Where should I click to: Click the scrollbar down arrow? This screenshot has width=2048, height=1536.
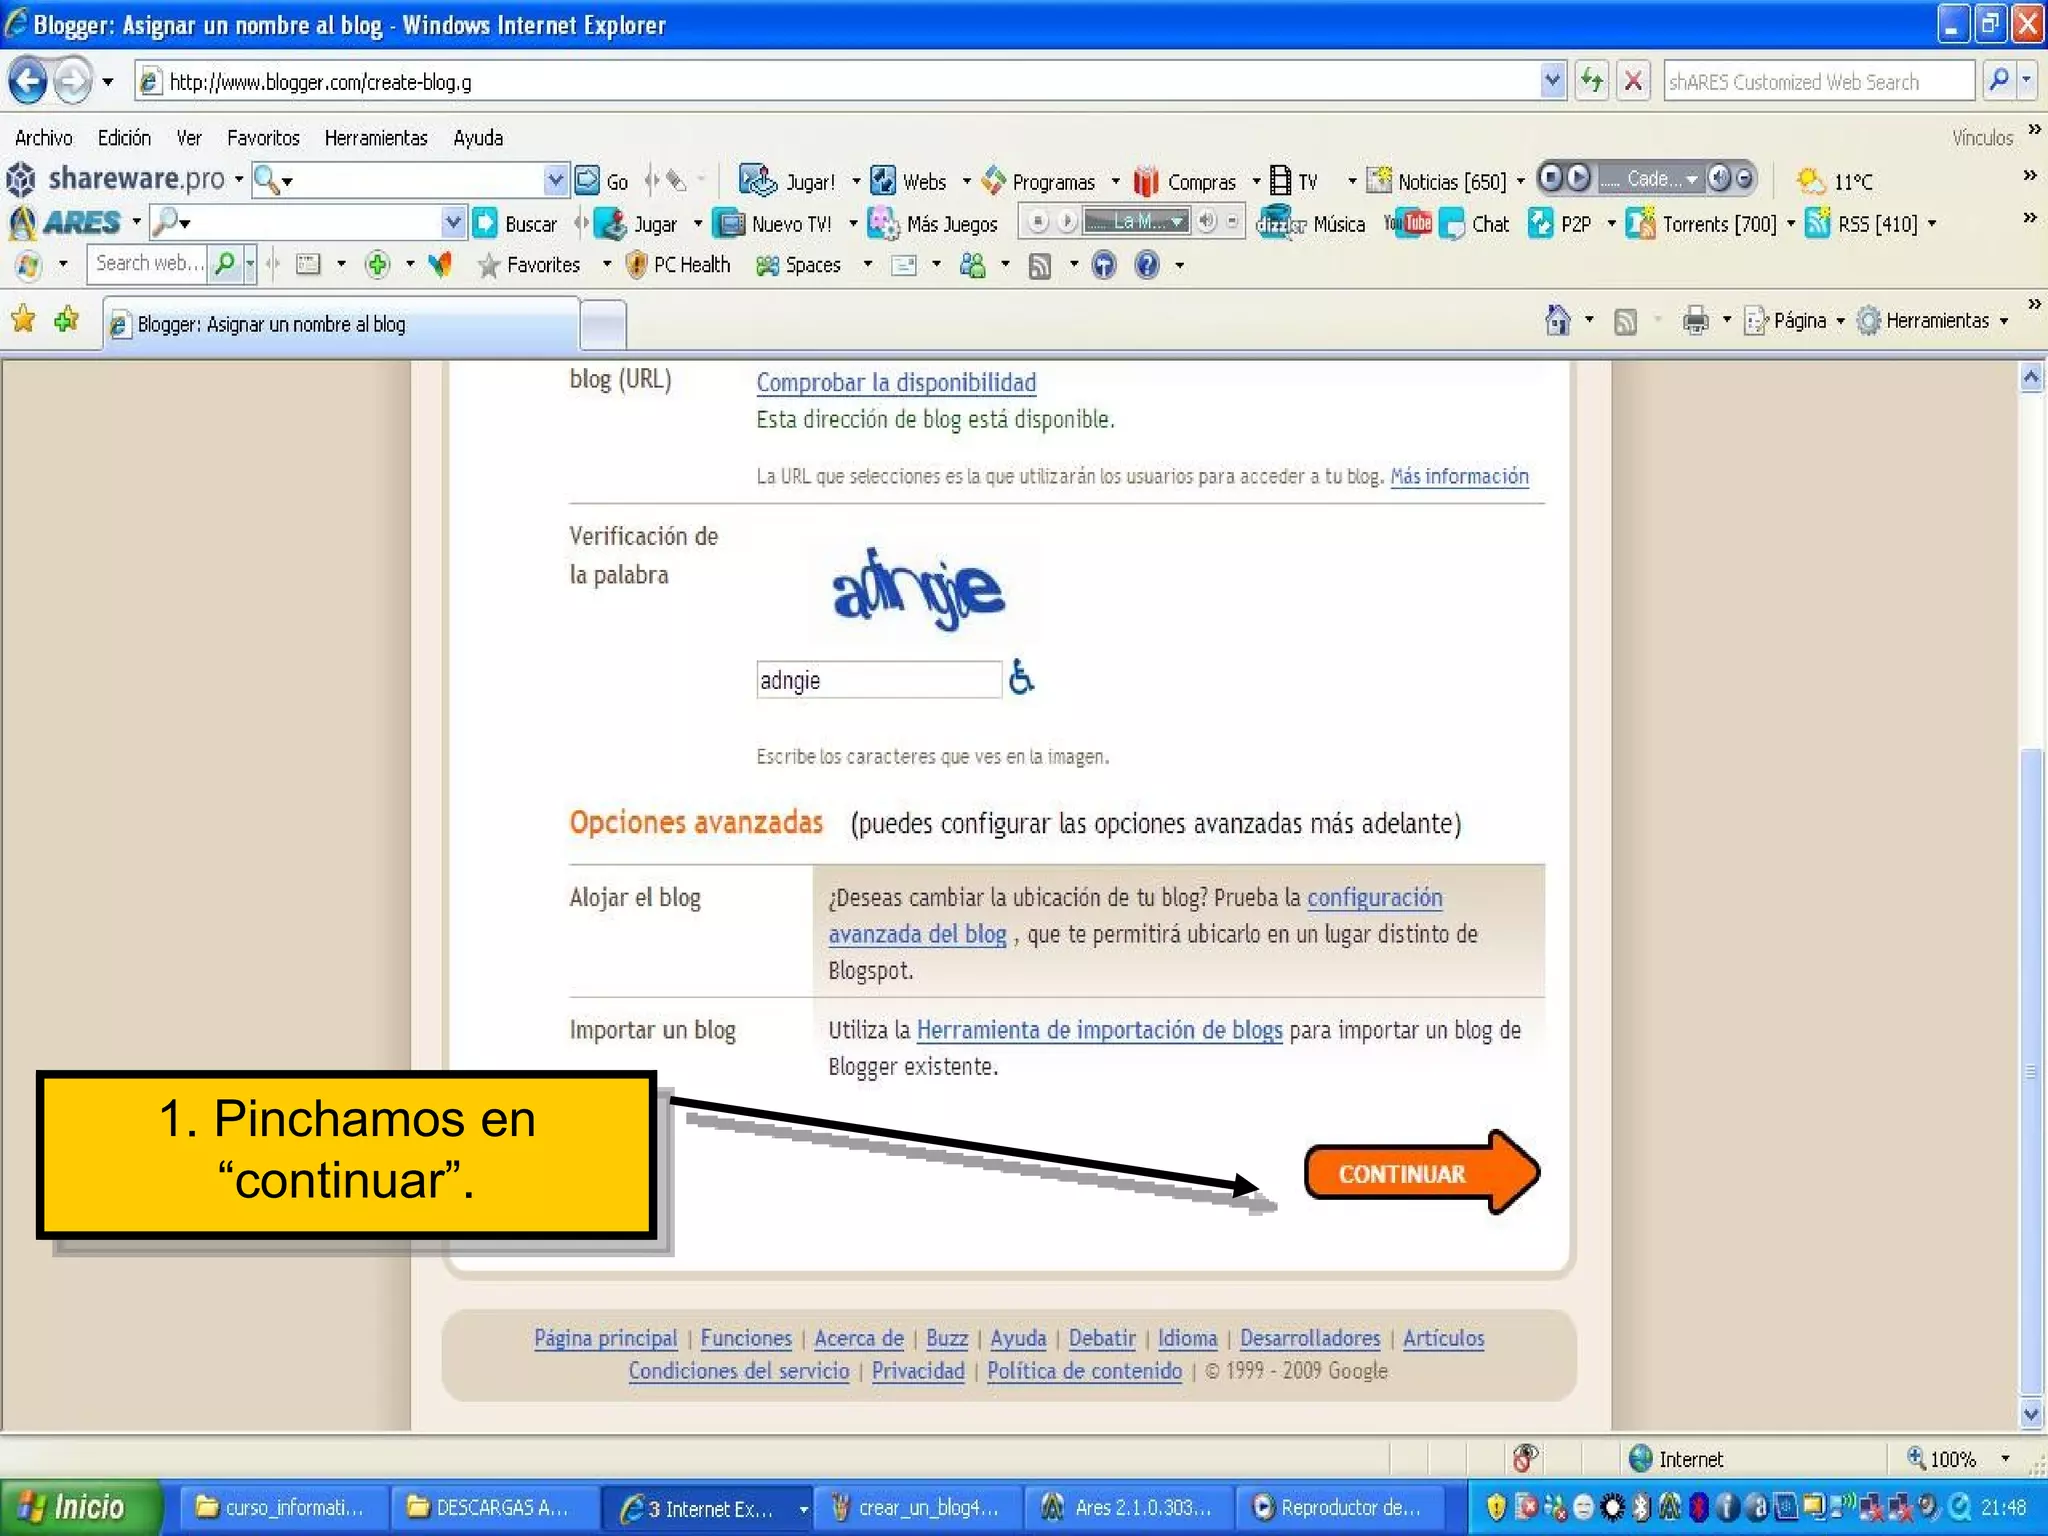(2030, 1414)
